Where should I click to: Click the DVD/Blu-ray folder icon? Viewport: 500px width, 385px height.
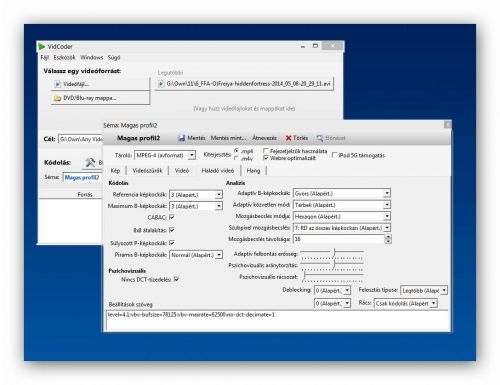coord(57,98)
